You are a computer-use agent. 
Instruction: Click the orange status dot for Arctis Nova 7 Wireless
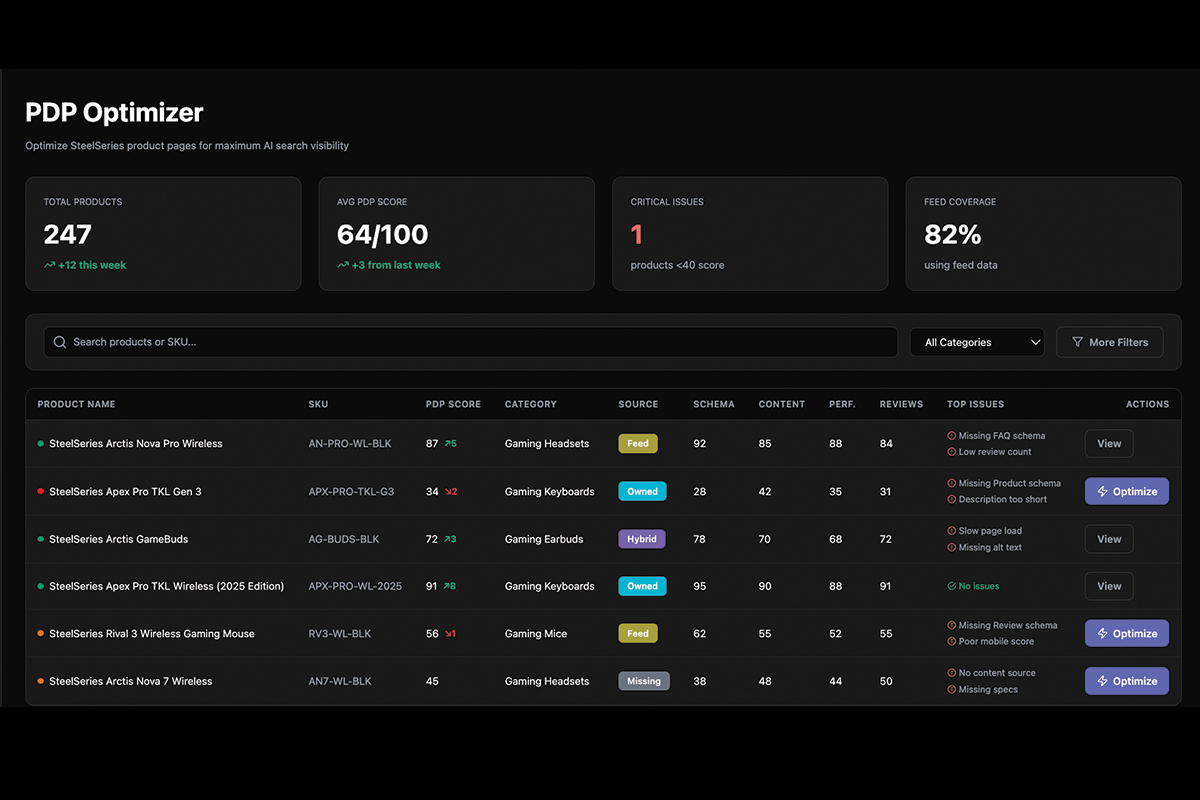(41, 681)
